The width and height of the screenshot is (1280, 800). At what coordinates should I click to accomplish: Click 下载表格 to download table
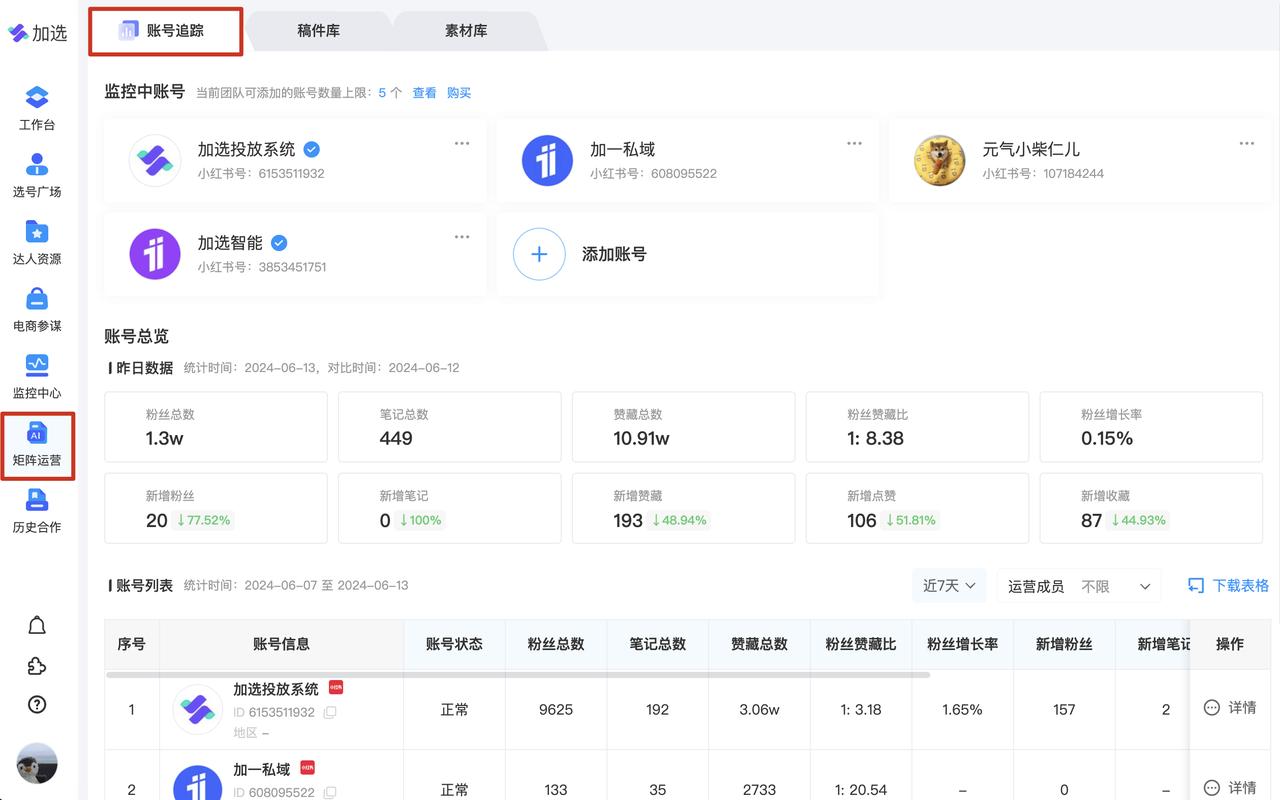(1228, 586)
